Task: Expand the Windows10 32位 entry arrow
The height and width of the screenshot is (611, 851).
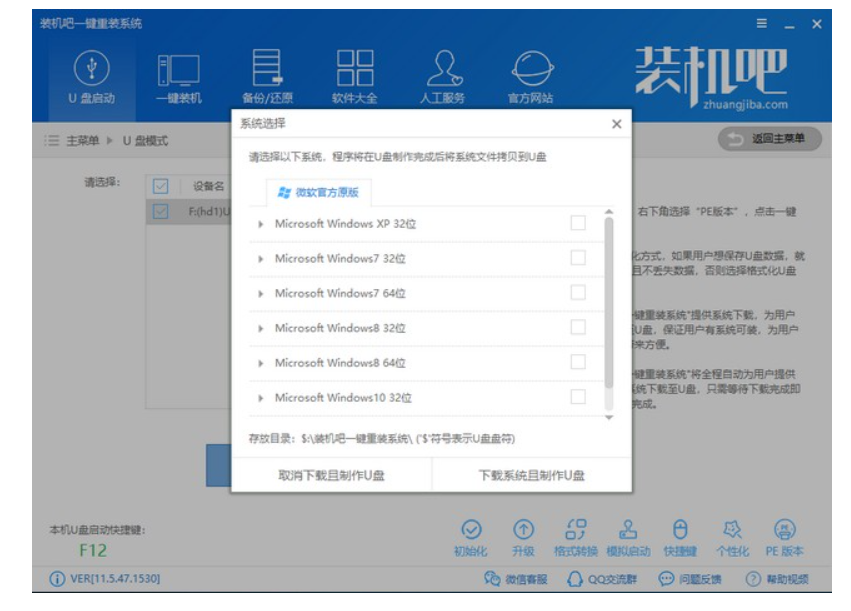Action: (261, 398)
